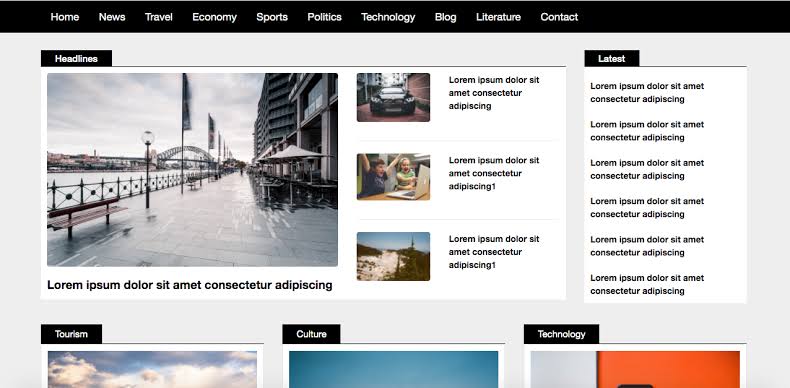Open the orange image under the Technology heading
The height and width of the screenshot is (388, 790).
(635, 369)
